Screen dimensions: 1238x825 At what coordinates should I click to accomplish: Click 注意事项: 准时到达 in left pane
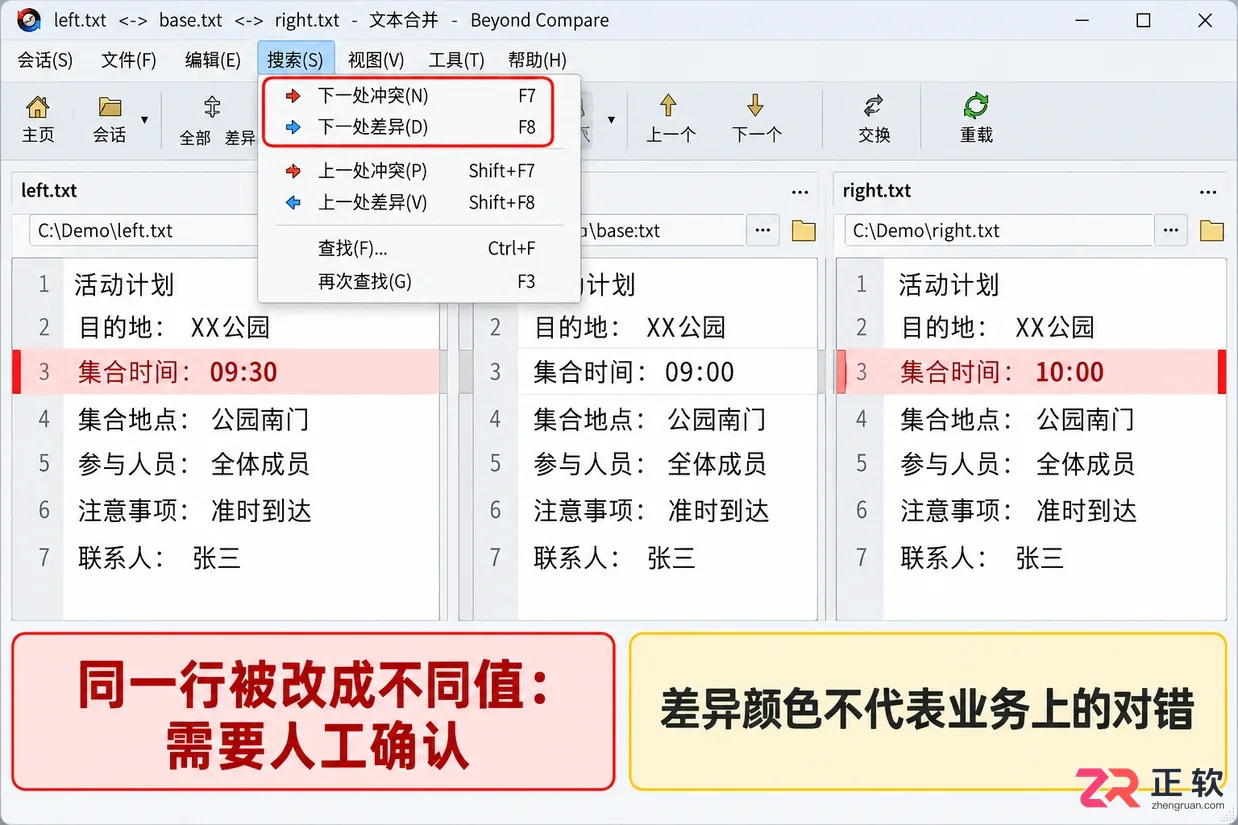coord(195,511)
